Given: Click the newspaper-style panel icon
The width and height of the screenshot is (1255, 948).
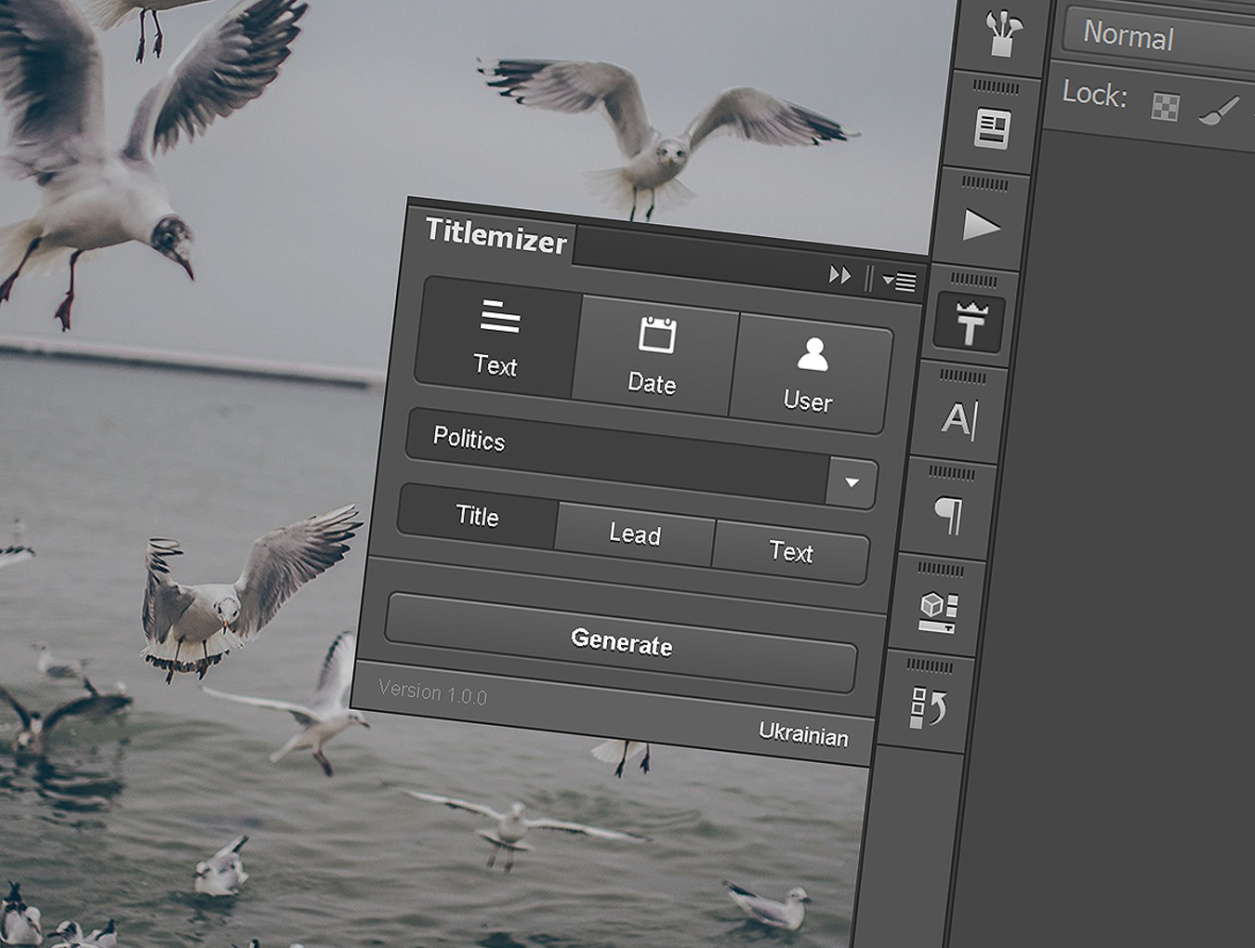Looking at the screenshot, I should pos(992,129).
